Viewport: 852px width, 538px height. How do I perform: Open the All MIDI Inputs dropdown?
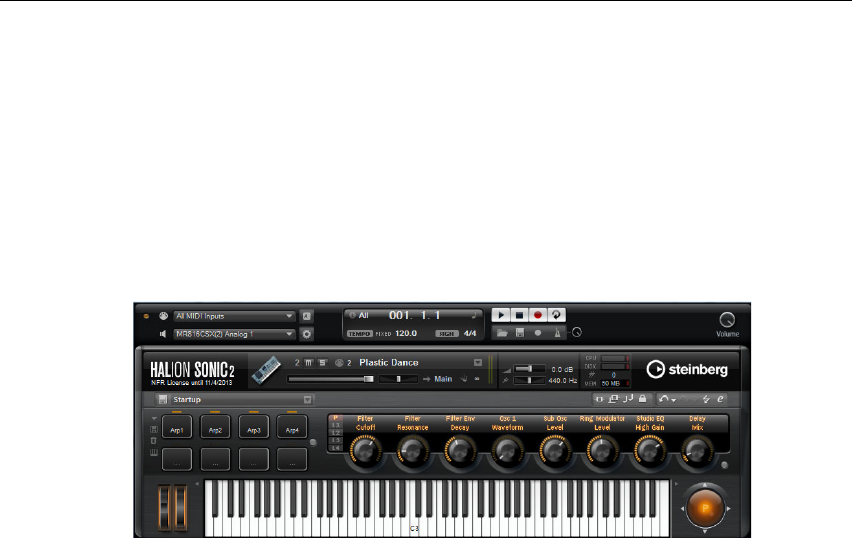click(x=234, y=316)
